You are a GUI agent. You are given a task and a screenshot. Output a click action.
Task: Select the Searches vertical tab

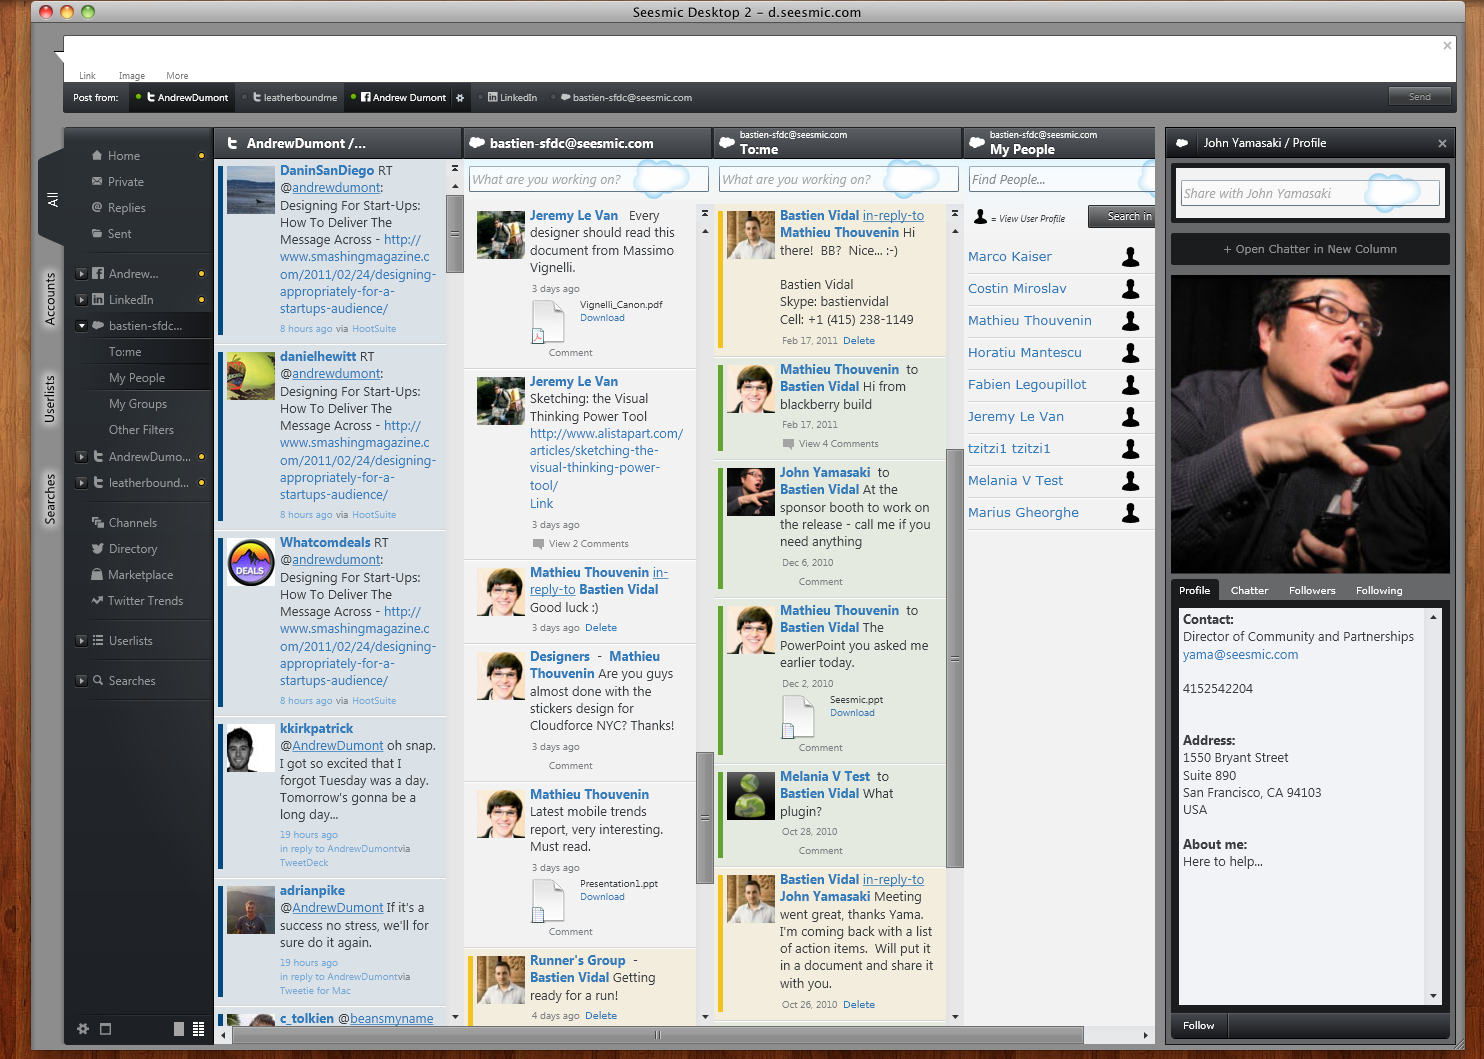click(x=51, y=499)
